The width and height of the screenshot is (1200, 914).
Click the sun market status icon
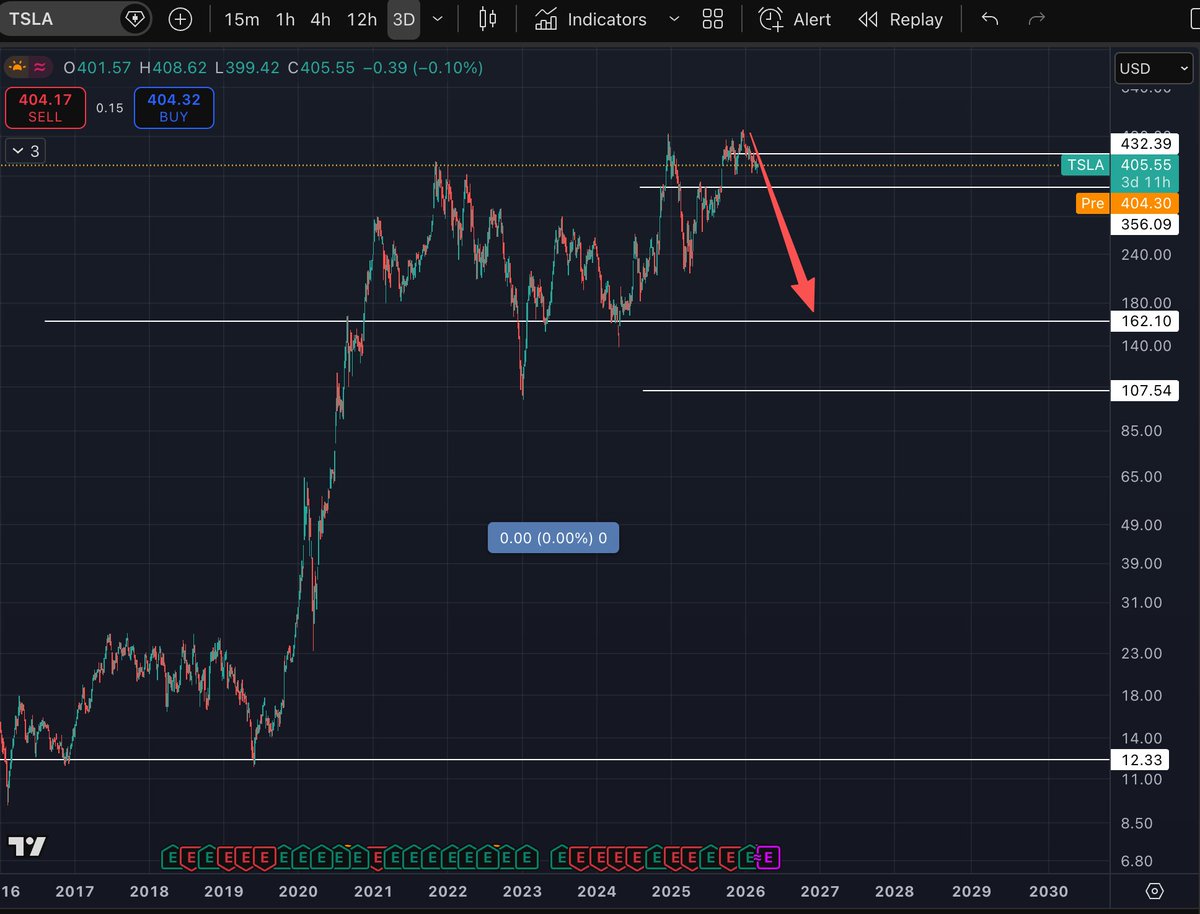click(16, 68)
